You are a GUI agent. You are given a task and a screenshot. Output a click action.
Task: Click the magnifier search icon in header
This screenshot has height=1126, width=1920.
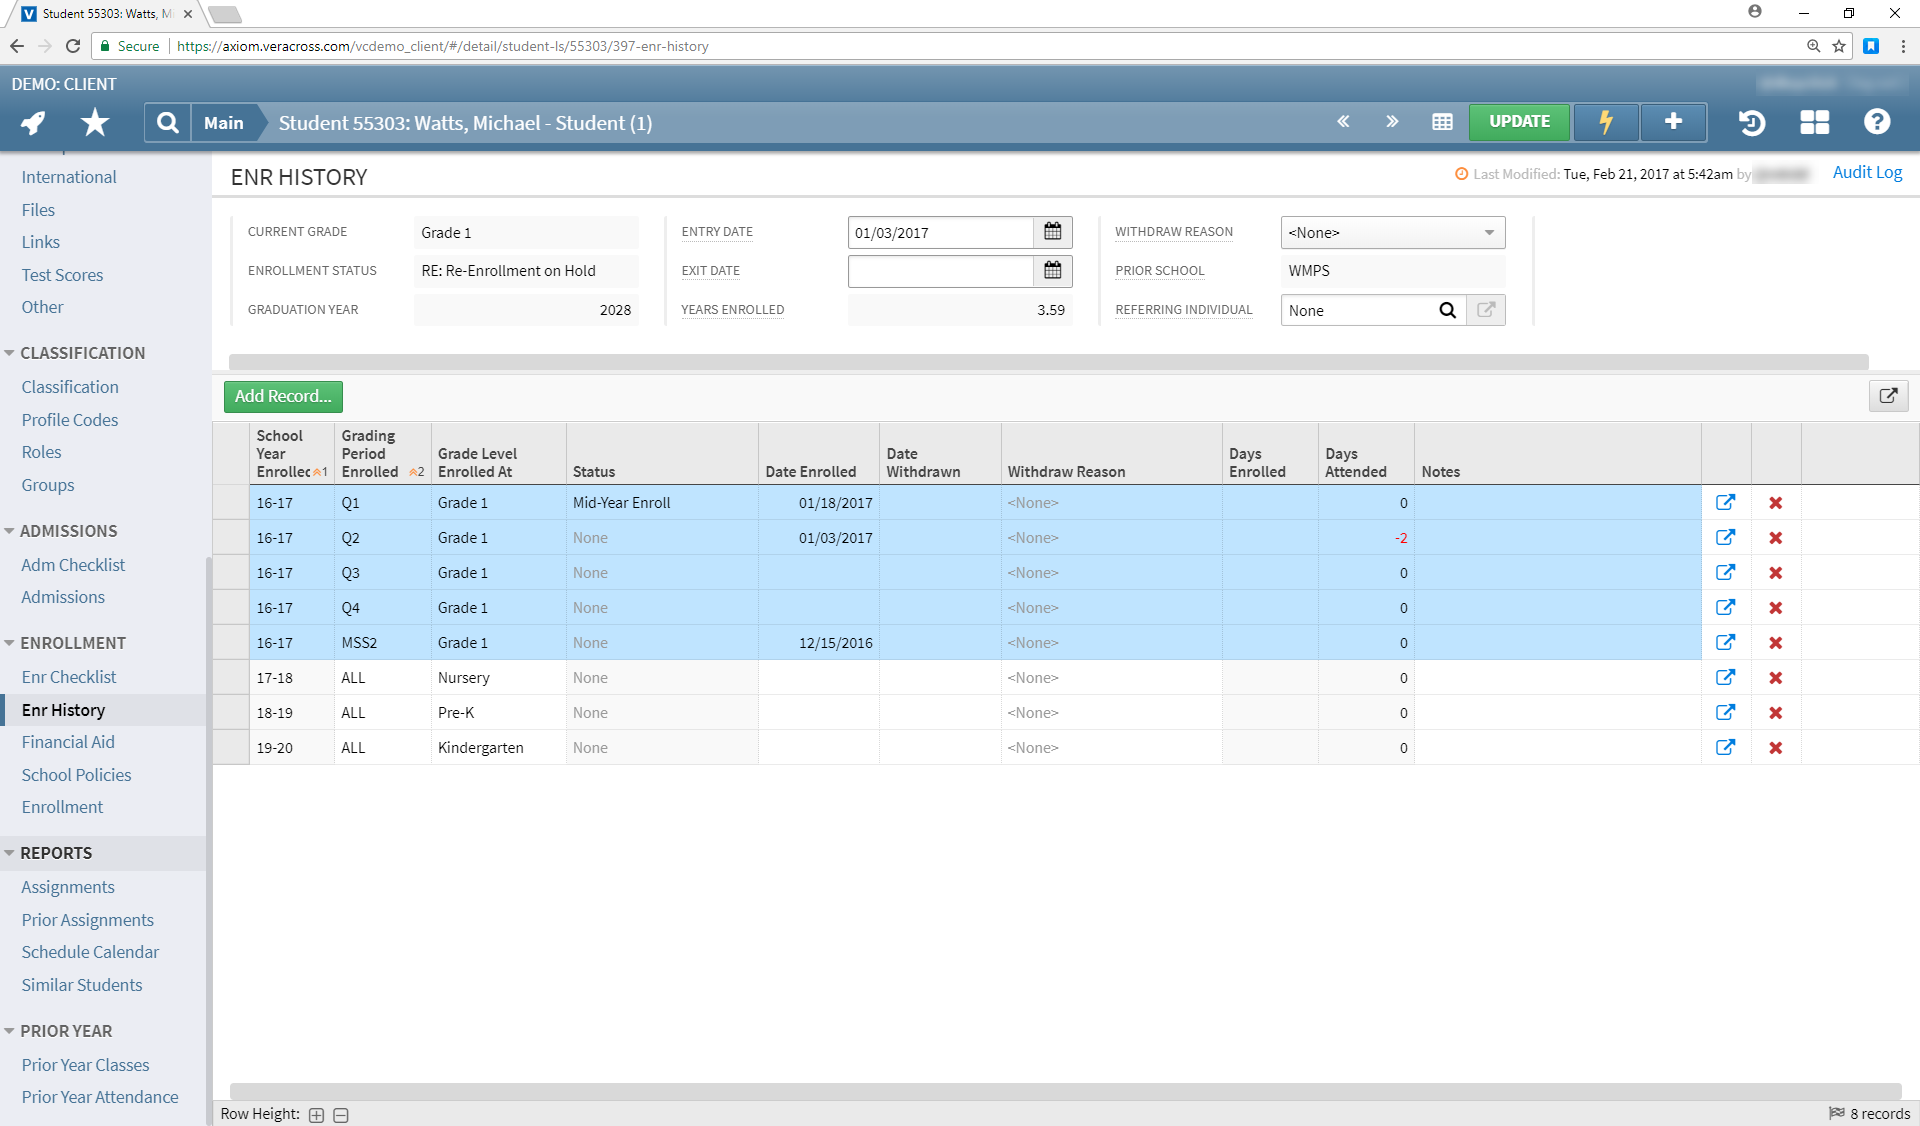point(168,122)
